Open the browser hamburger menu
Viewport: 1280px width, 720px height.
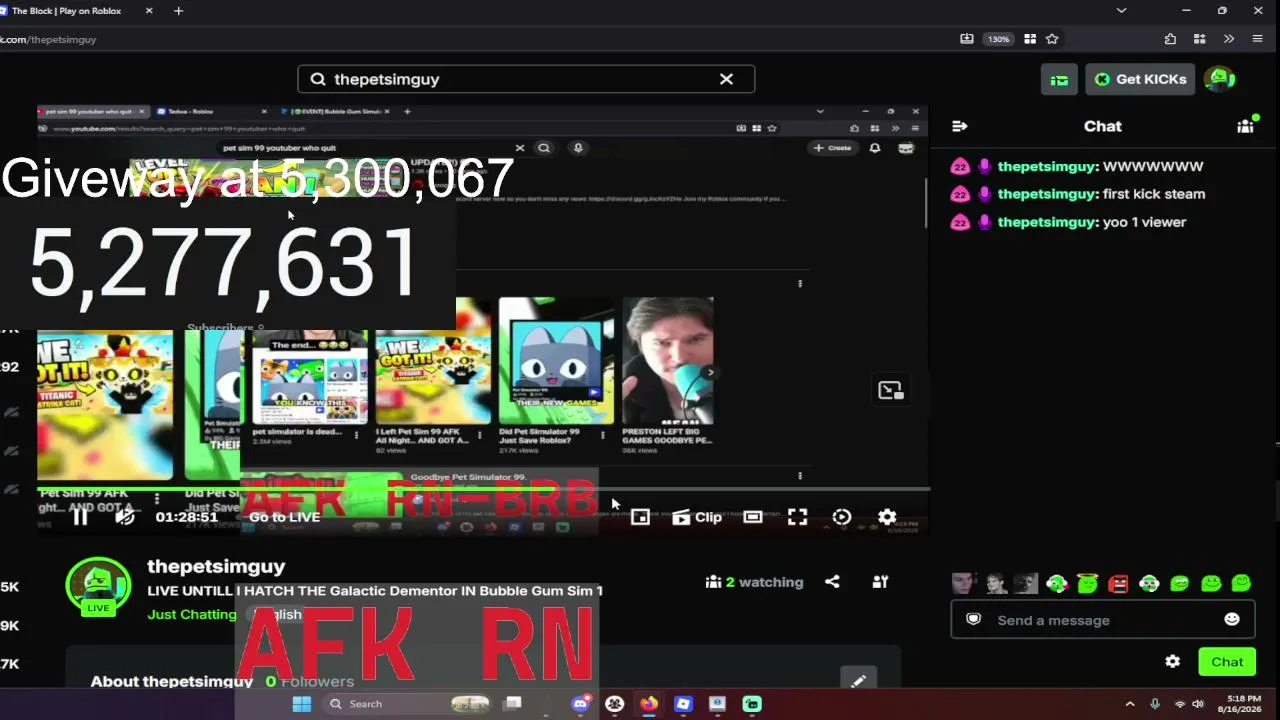coord(1257,39)
